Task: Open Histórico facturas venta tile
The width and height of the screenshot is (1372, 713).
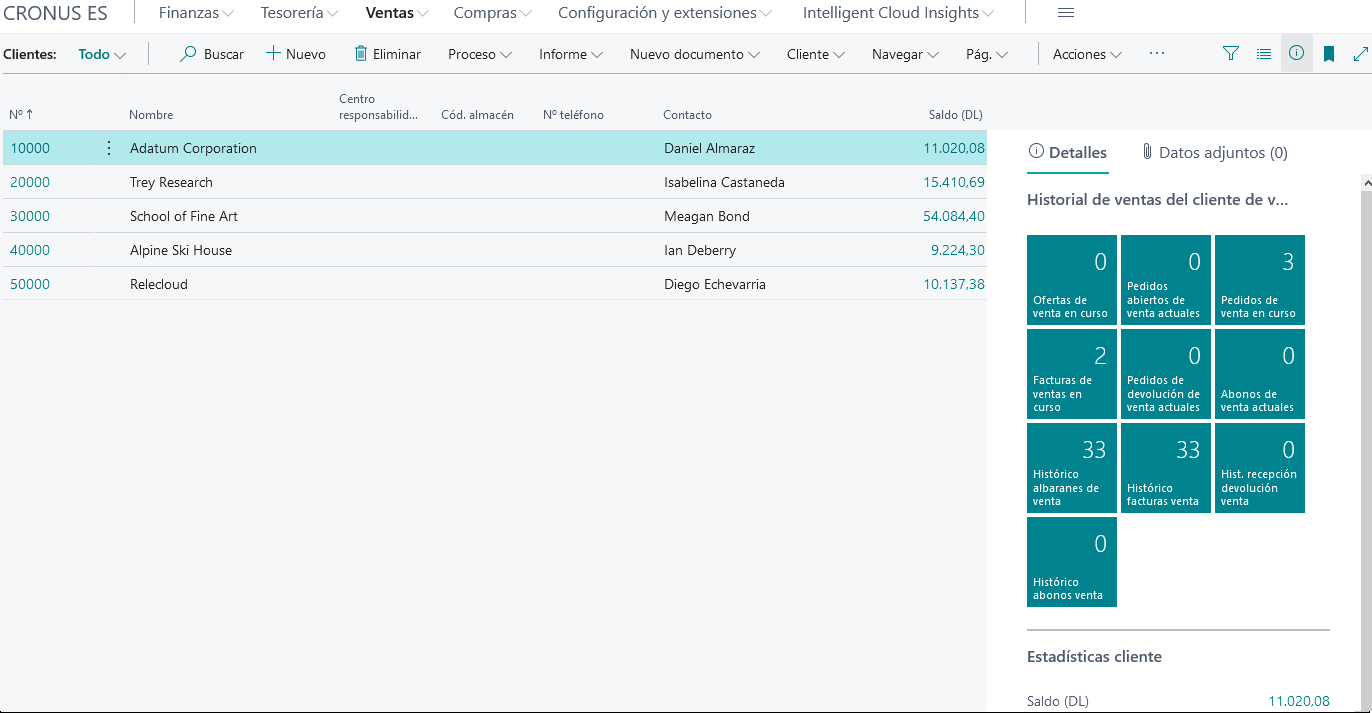Action: (x=1166, y=468)
